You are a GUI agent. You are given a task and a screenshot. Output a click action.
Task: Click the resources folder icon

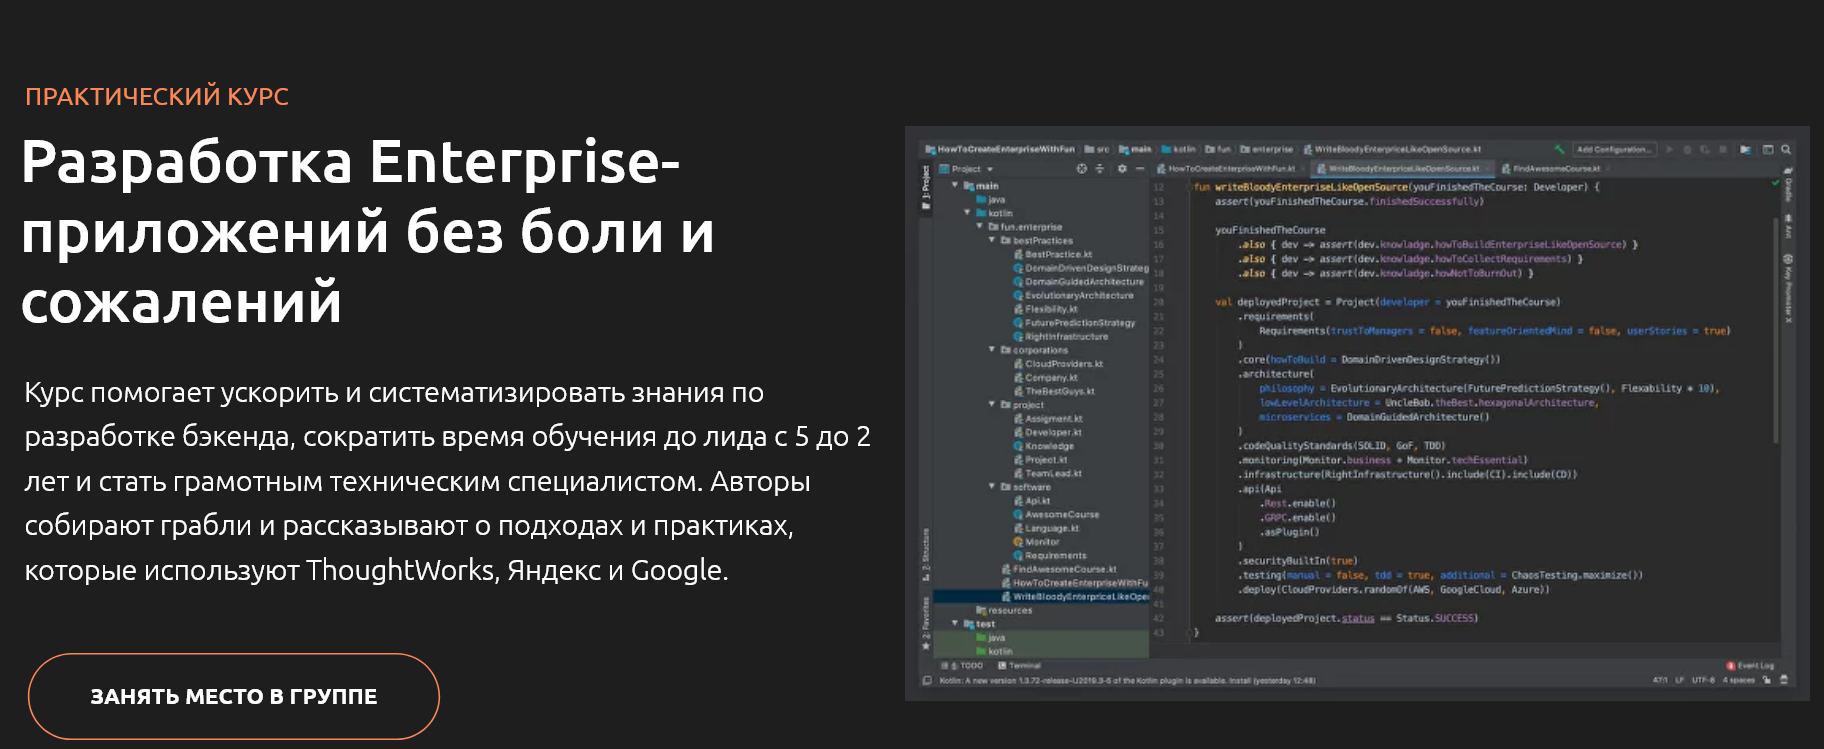point(982,610)
